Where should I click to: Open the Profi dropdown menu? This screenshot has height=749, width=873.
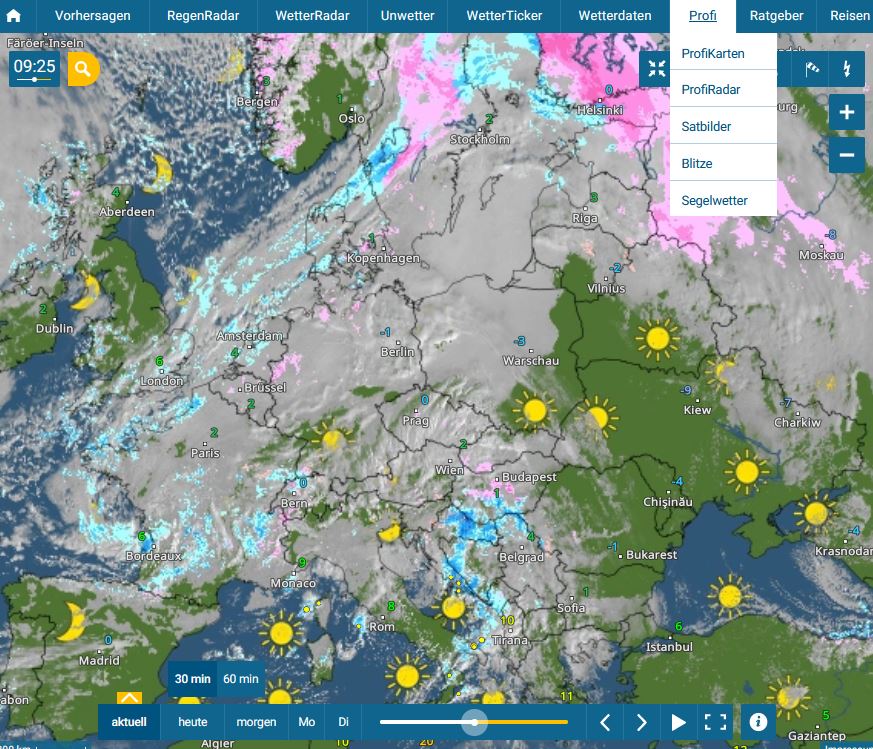(x=703, y=16)
